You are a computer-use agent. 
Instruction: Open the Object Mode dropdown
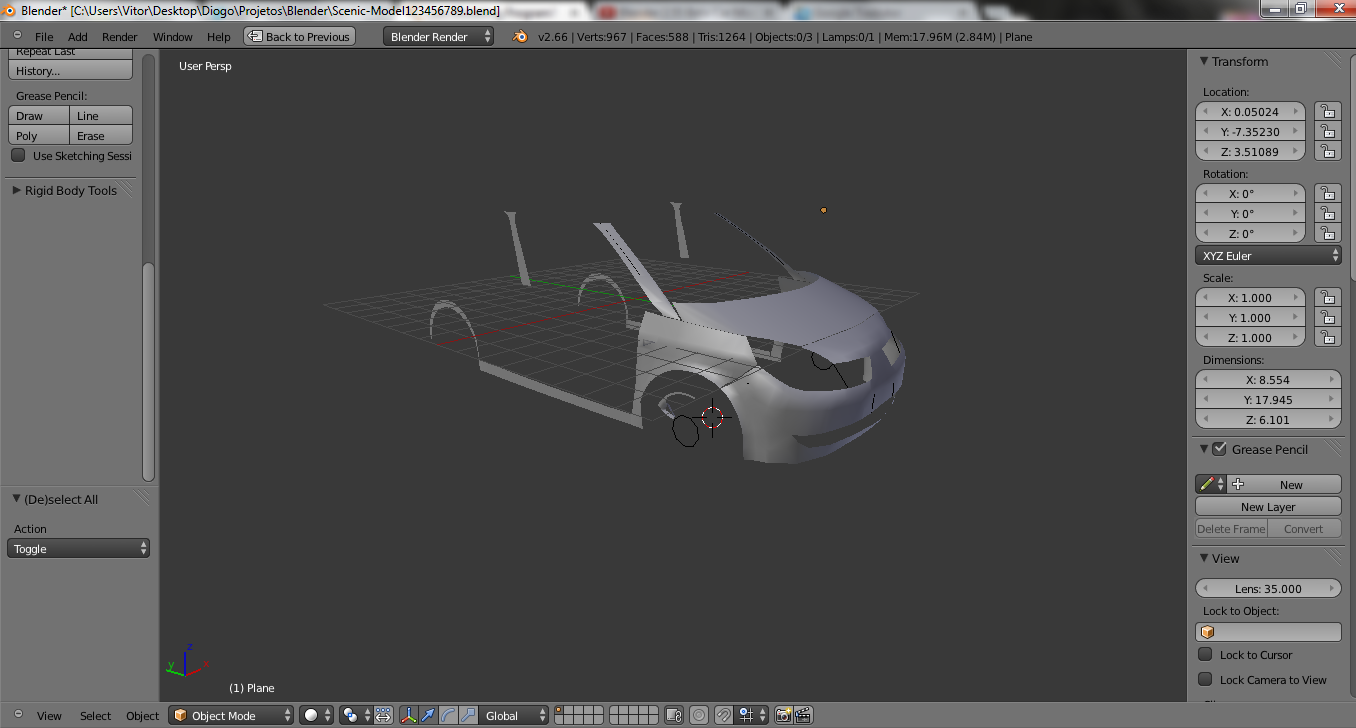232,715
